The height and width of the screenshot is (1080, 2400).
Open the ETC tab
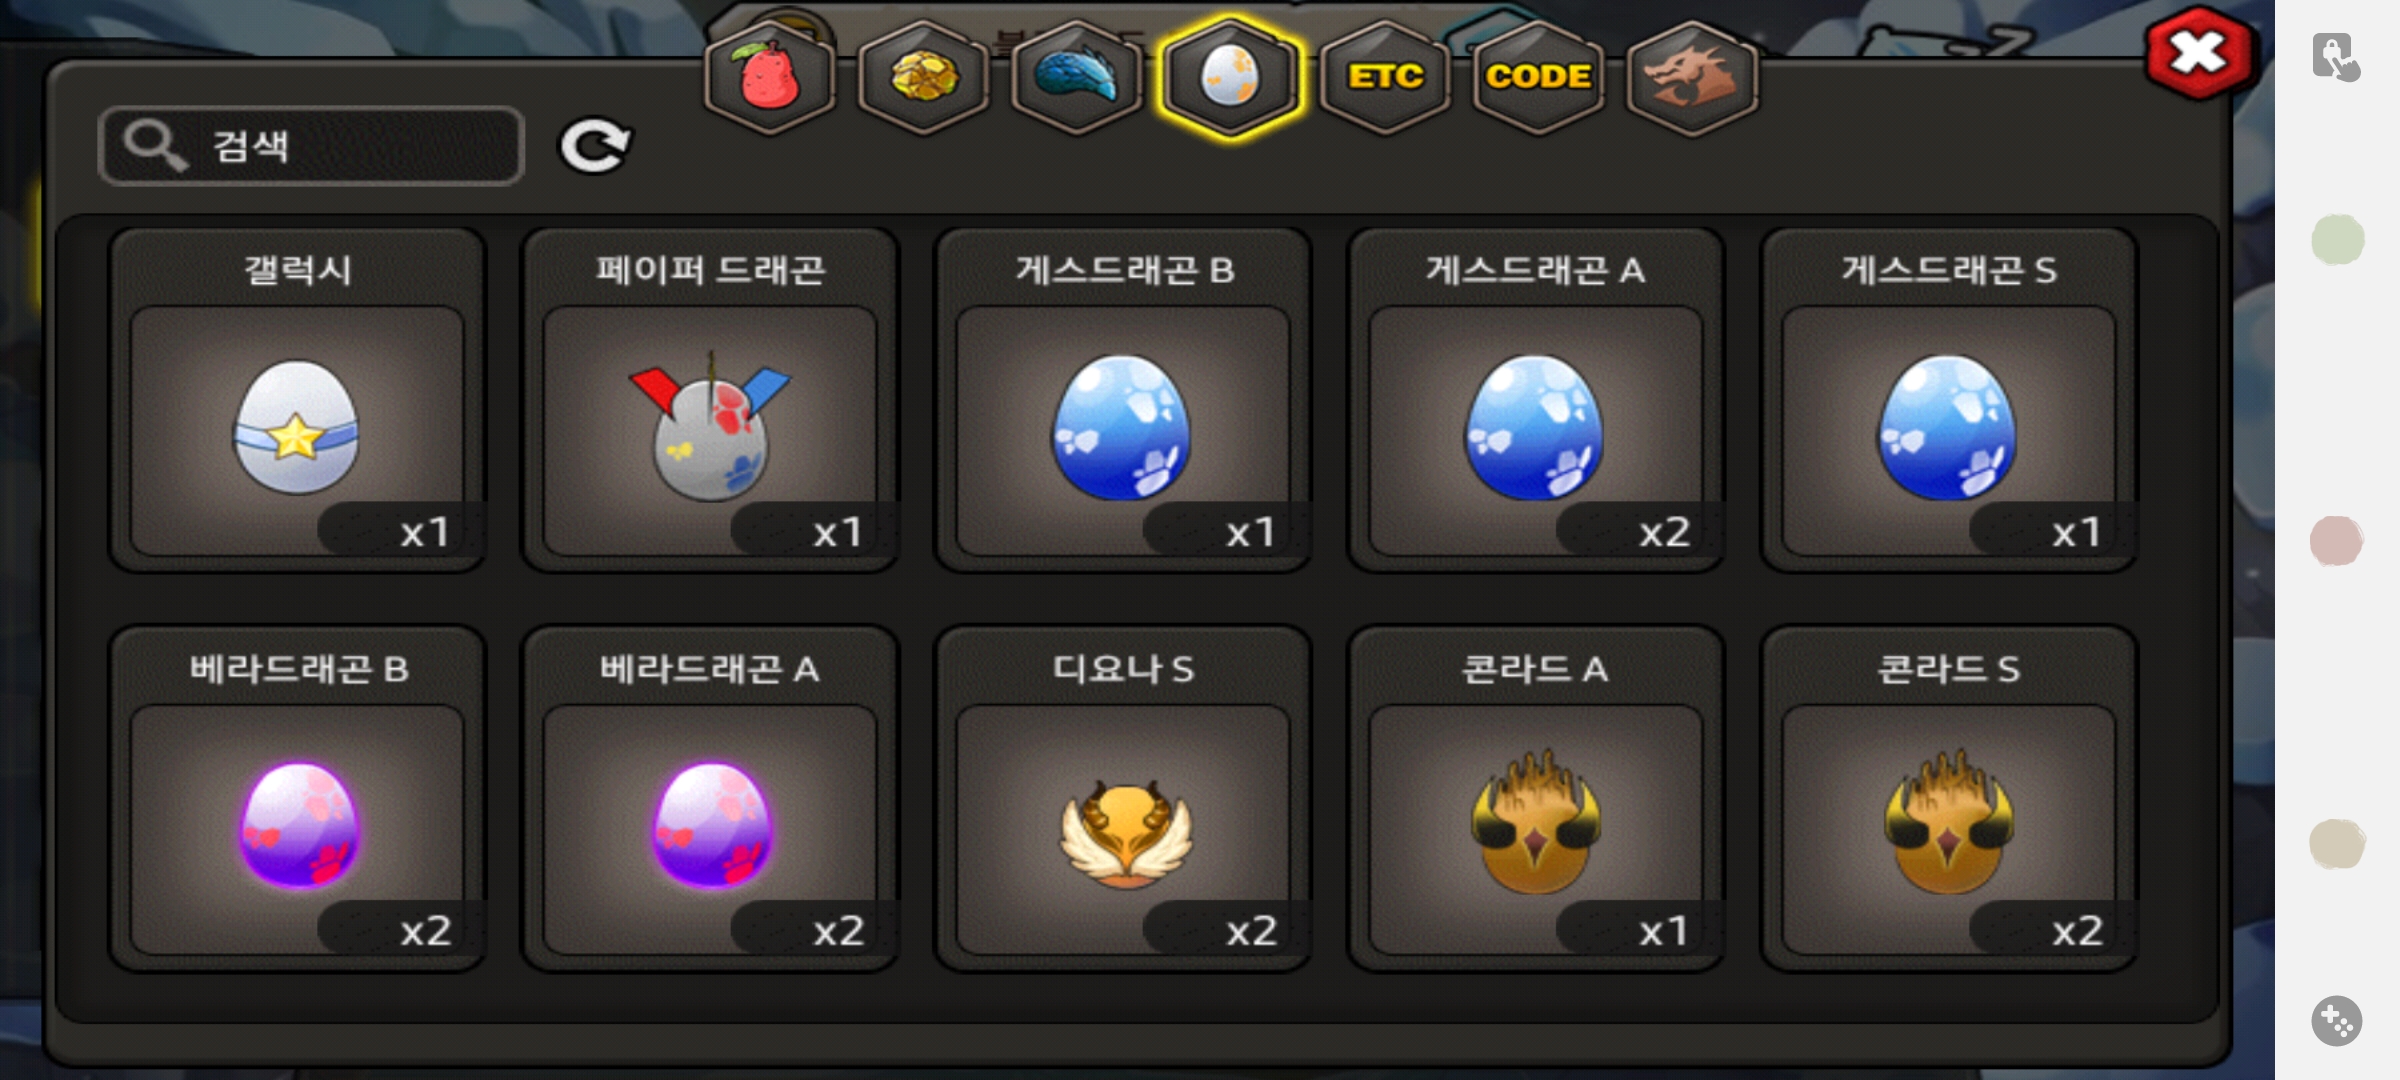point(1385,77)
